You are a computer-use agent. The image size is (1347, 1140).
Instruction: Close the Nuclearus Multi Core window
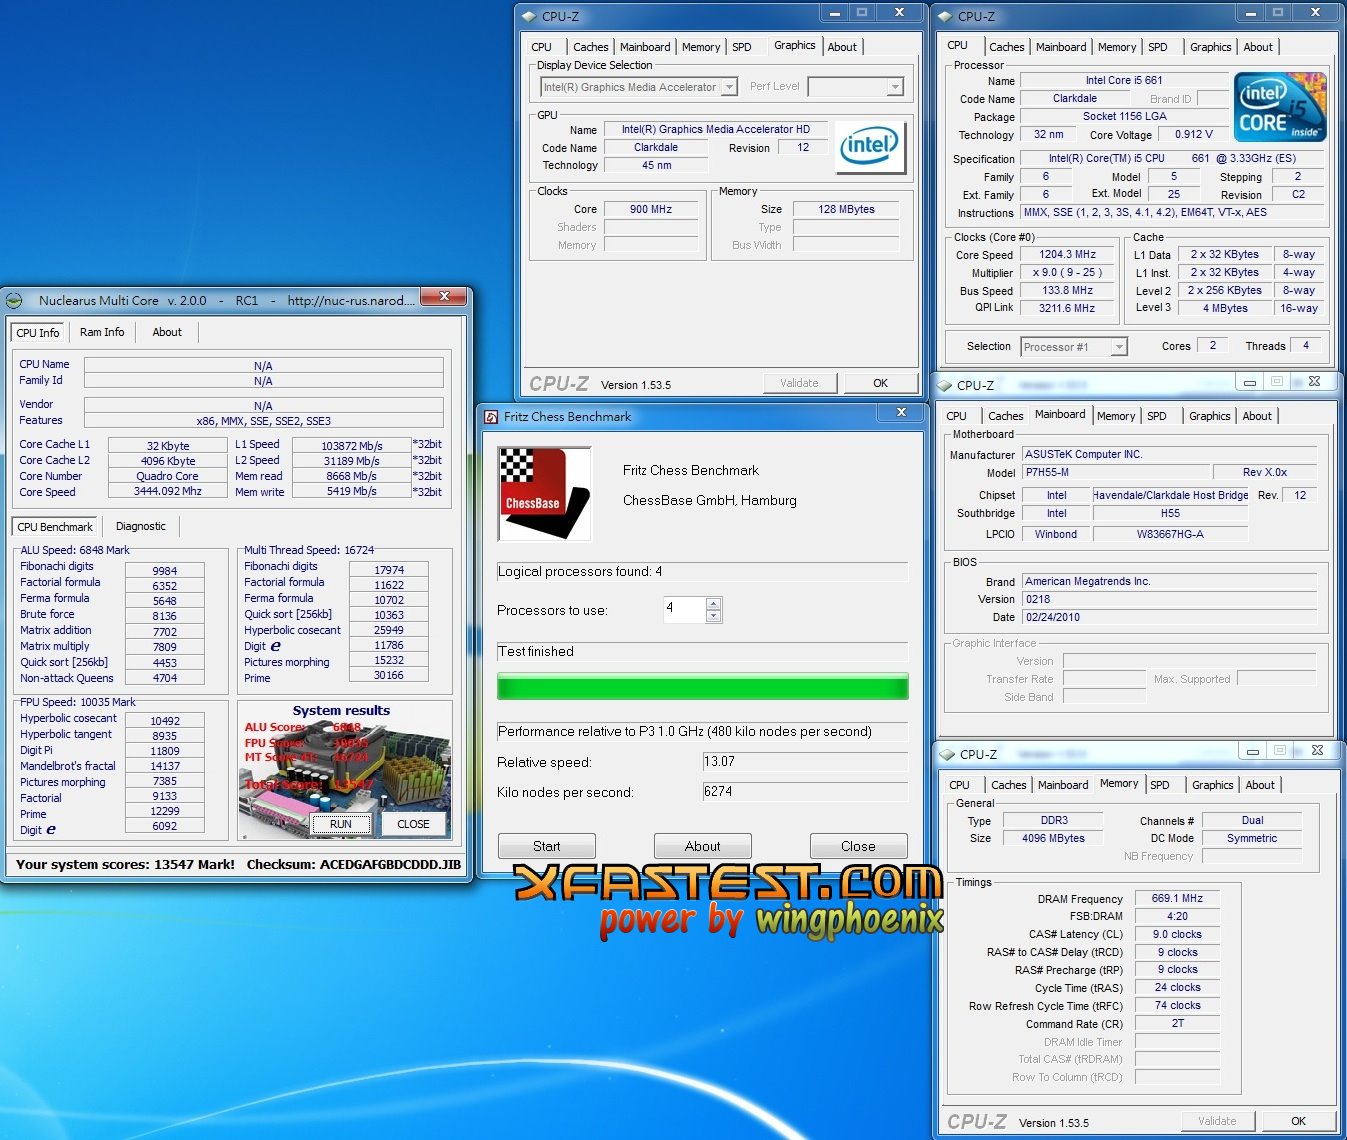pyautogui.click(x=443, y=296)
